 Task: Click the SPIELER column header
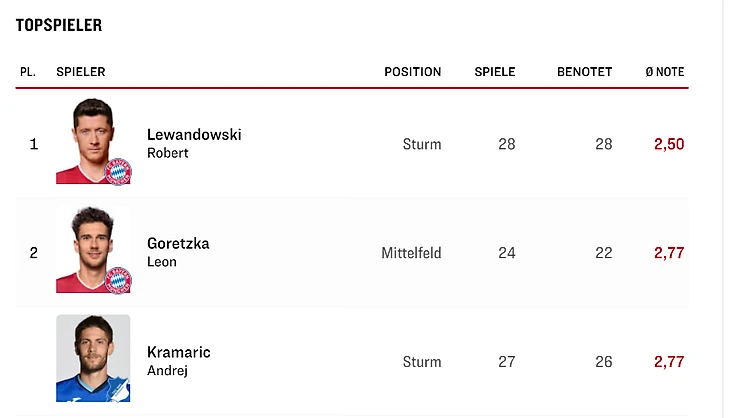click(x=81, y=72)
